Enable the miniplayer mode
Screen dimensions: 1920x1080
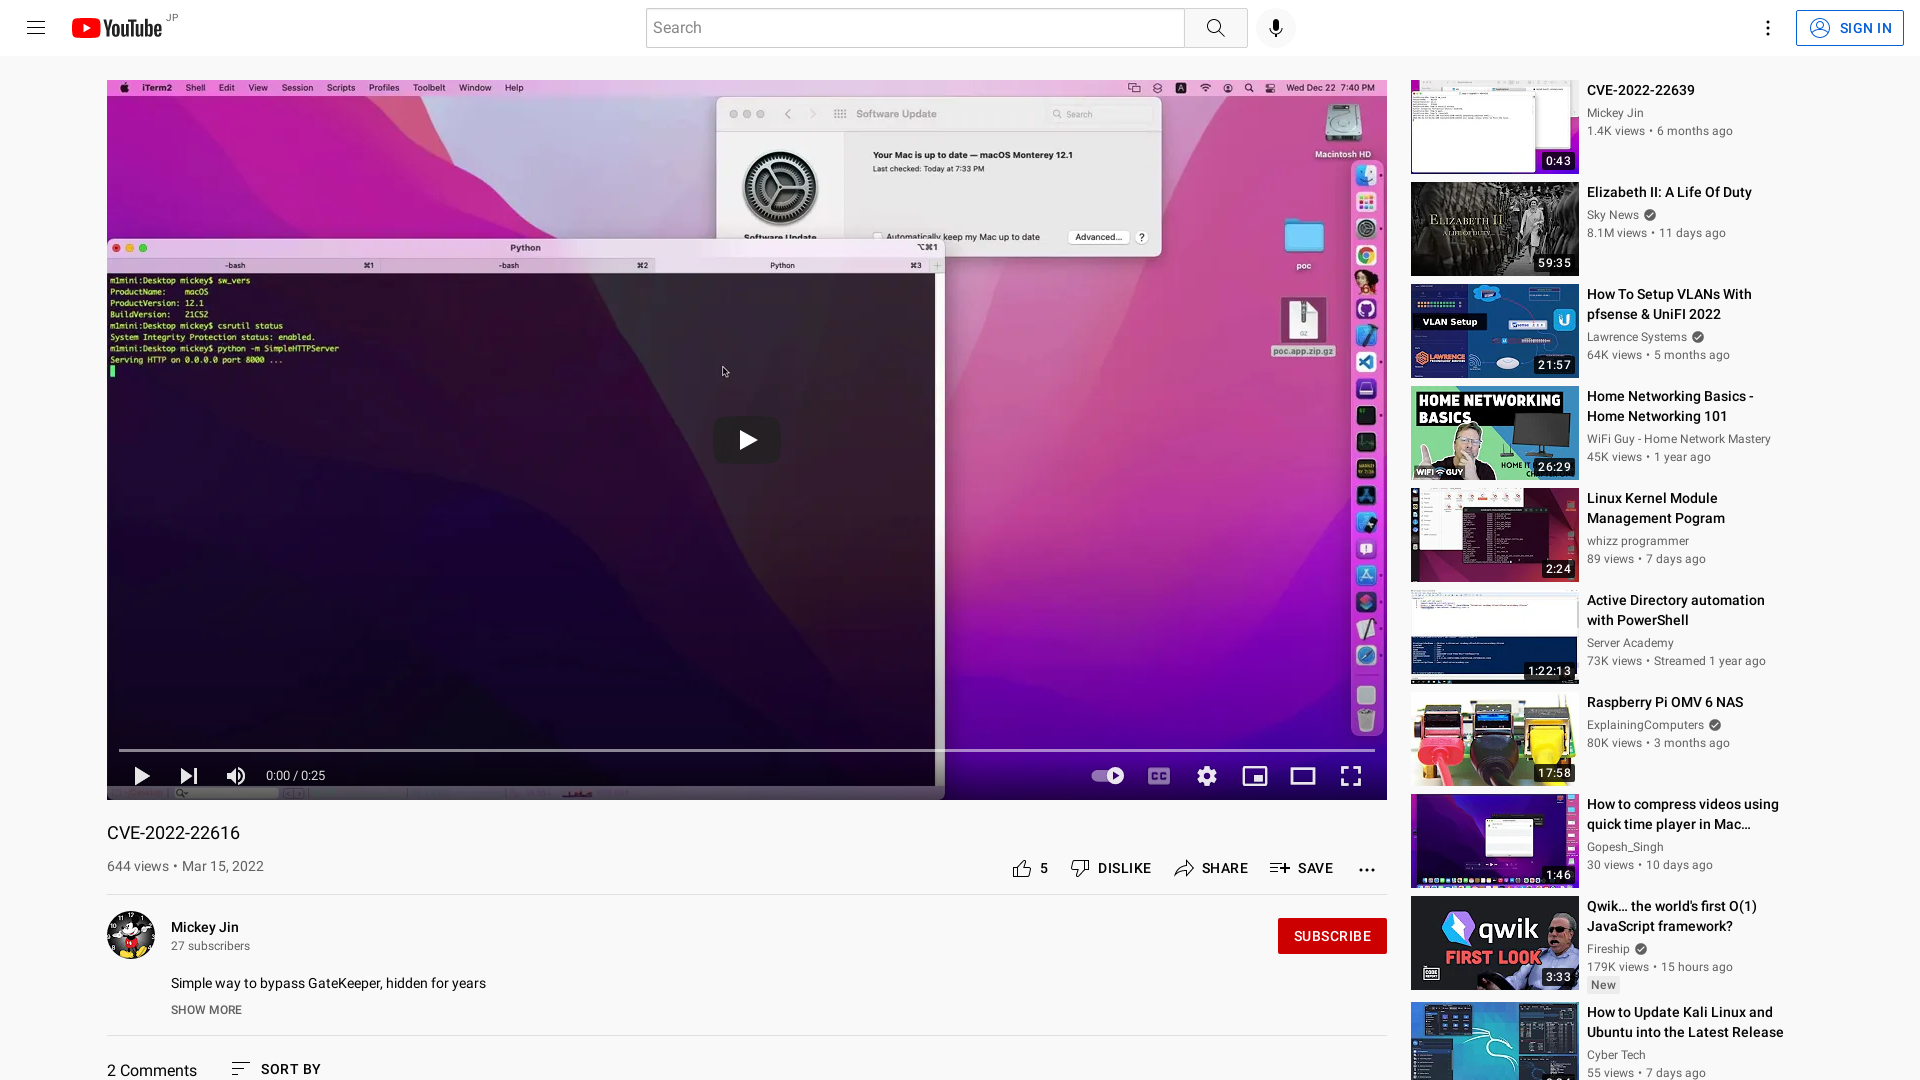(x=1254, y=776)
